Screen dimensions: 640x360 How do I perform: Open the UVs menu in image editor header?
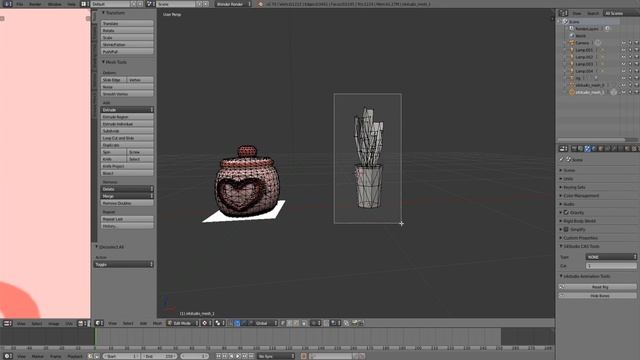(69, 324)
